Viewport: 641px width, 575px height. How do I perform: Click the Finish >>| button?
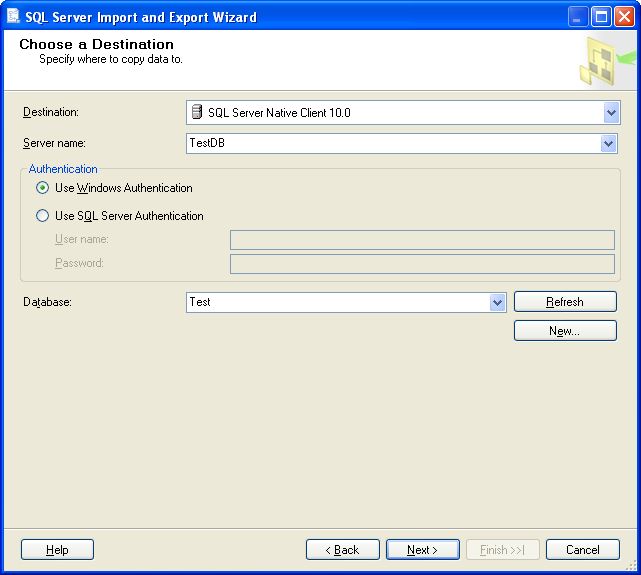tap(502, 550)
